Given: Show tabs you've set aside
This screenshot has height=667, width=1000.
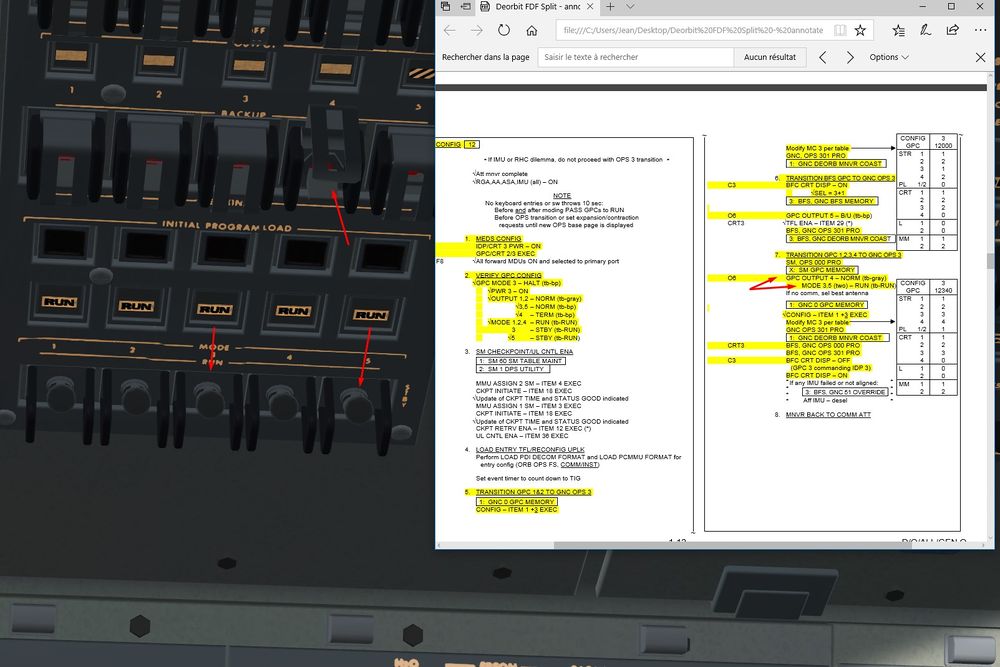Looking at the screenshot, I should (446, 6).
